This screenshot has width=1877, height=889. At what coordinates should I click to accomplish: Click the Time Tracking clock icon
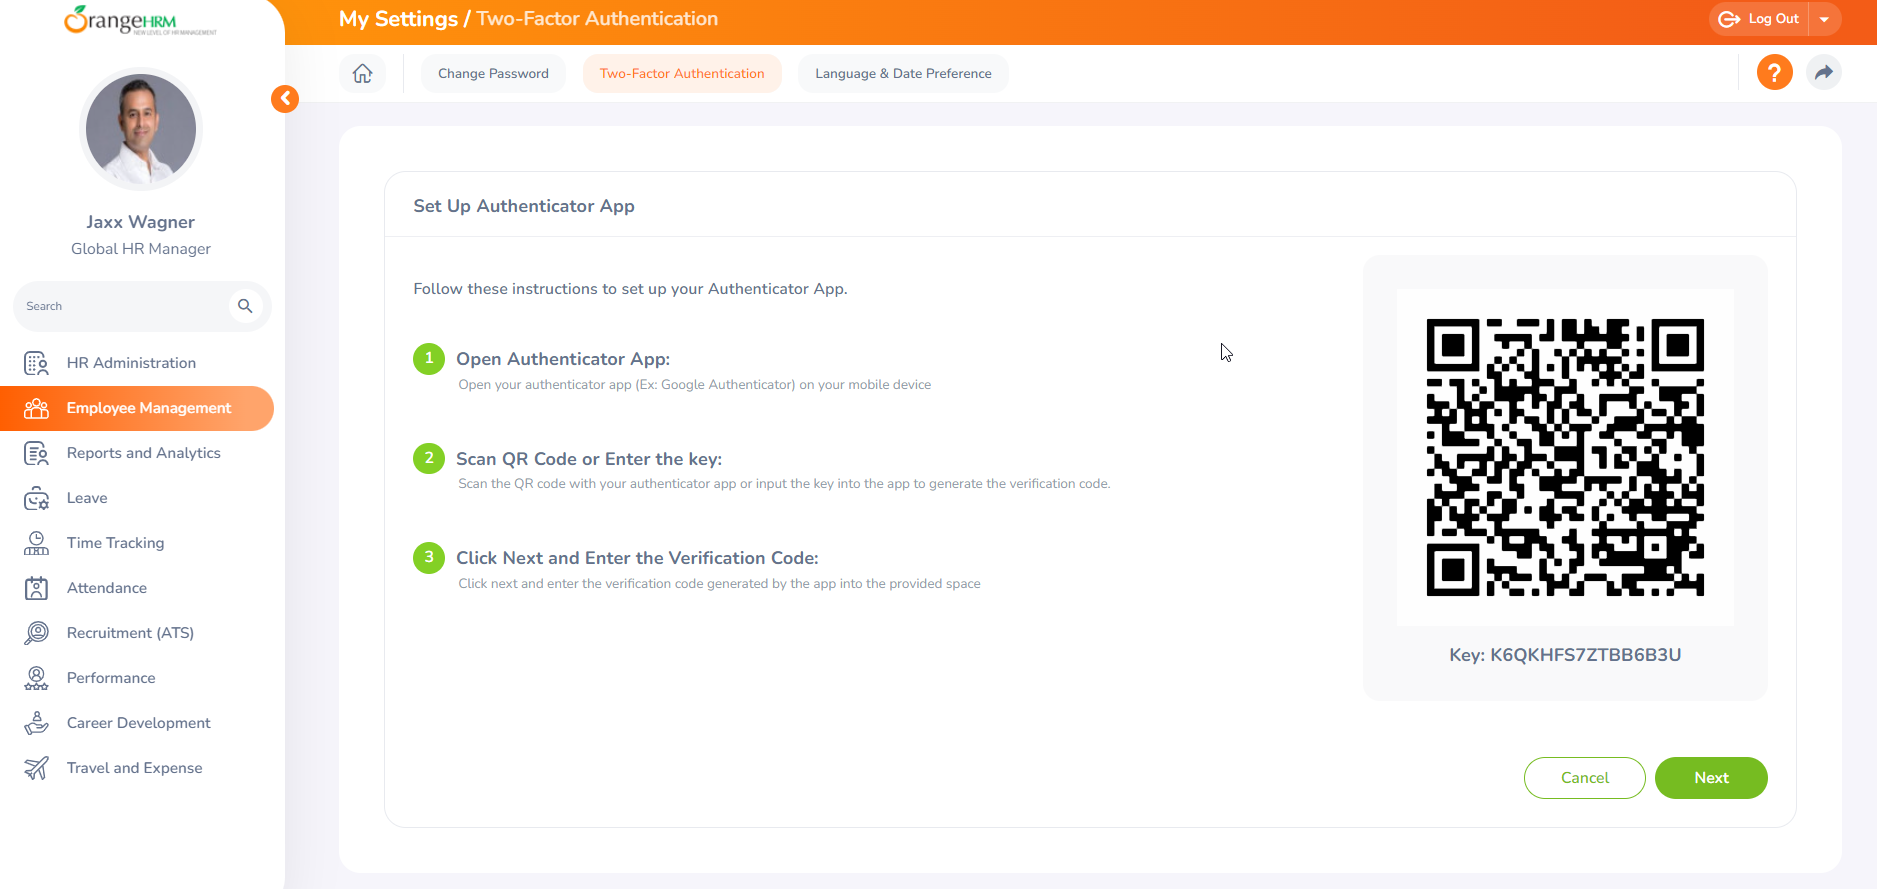(36, 543)
